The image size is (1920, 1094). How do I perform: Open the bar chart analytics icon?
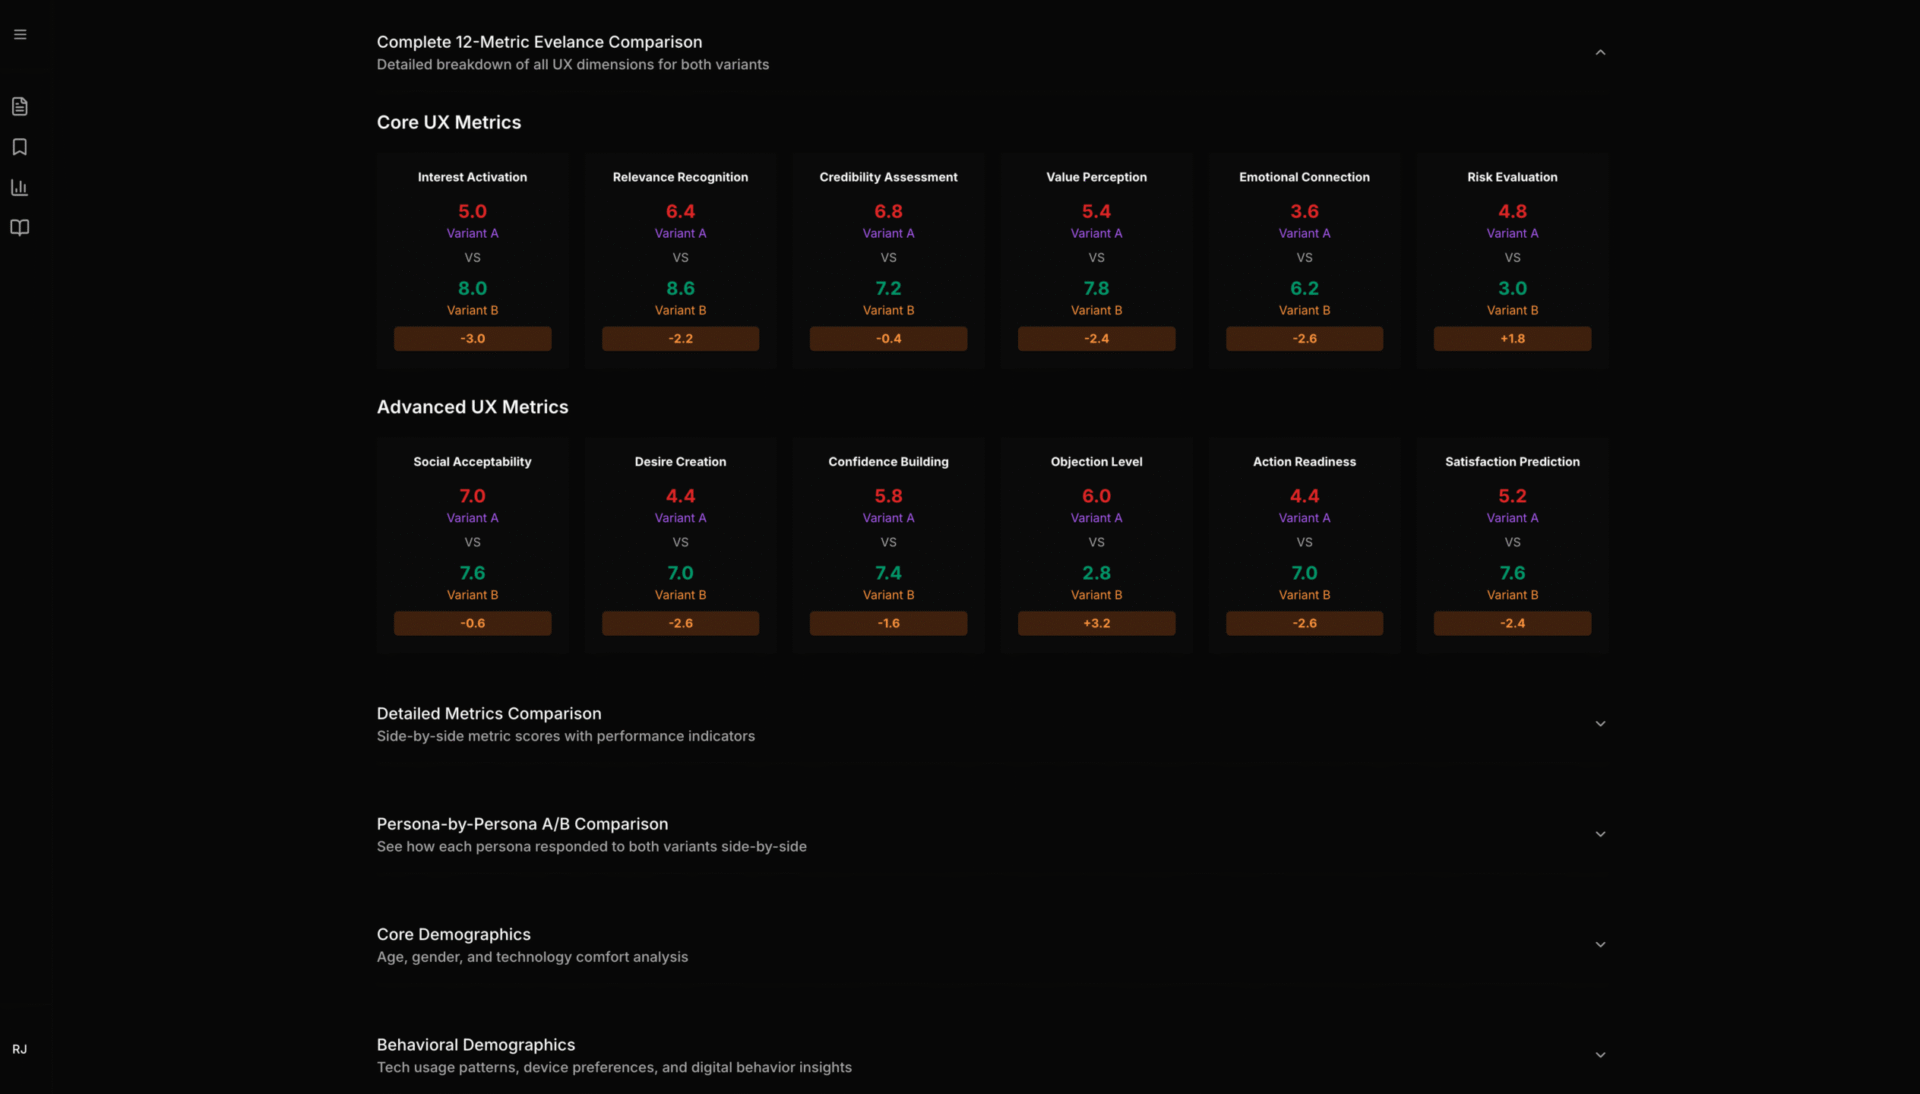tap(20, 187)
